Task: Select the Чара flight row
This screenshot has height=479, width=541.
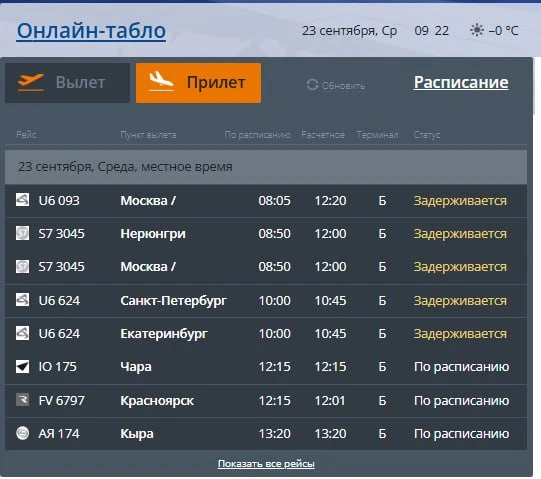Action: pyautogui.click(x=266, y=366)
